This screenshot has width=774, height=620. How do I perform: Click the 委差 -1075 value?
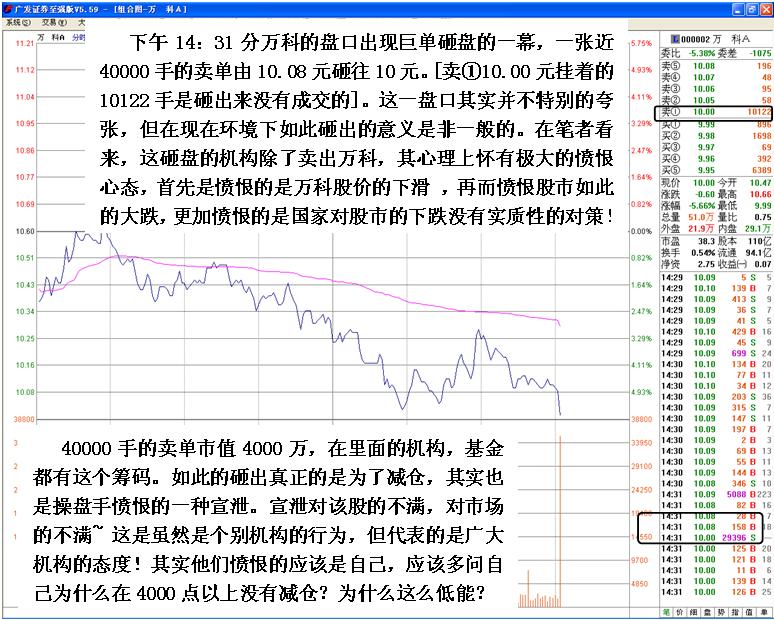pyautogui.click(x=759, y=53)
